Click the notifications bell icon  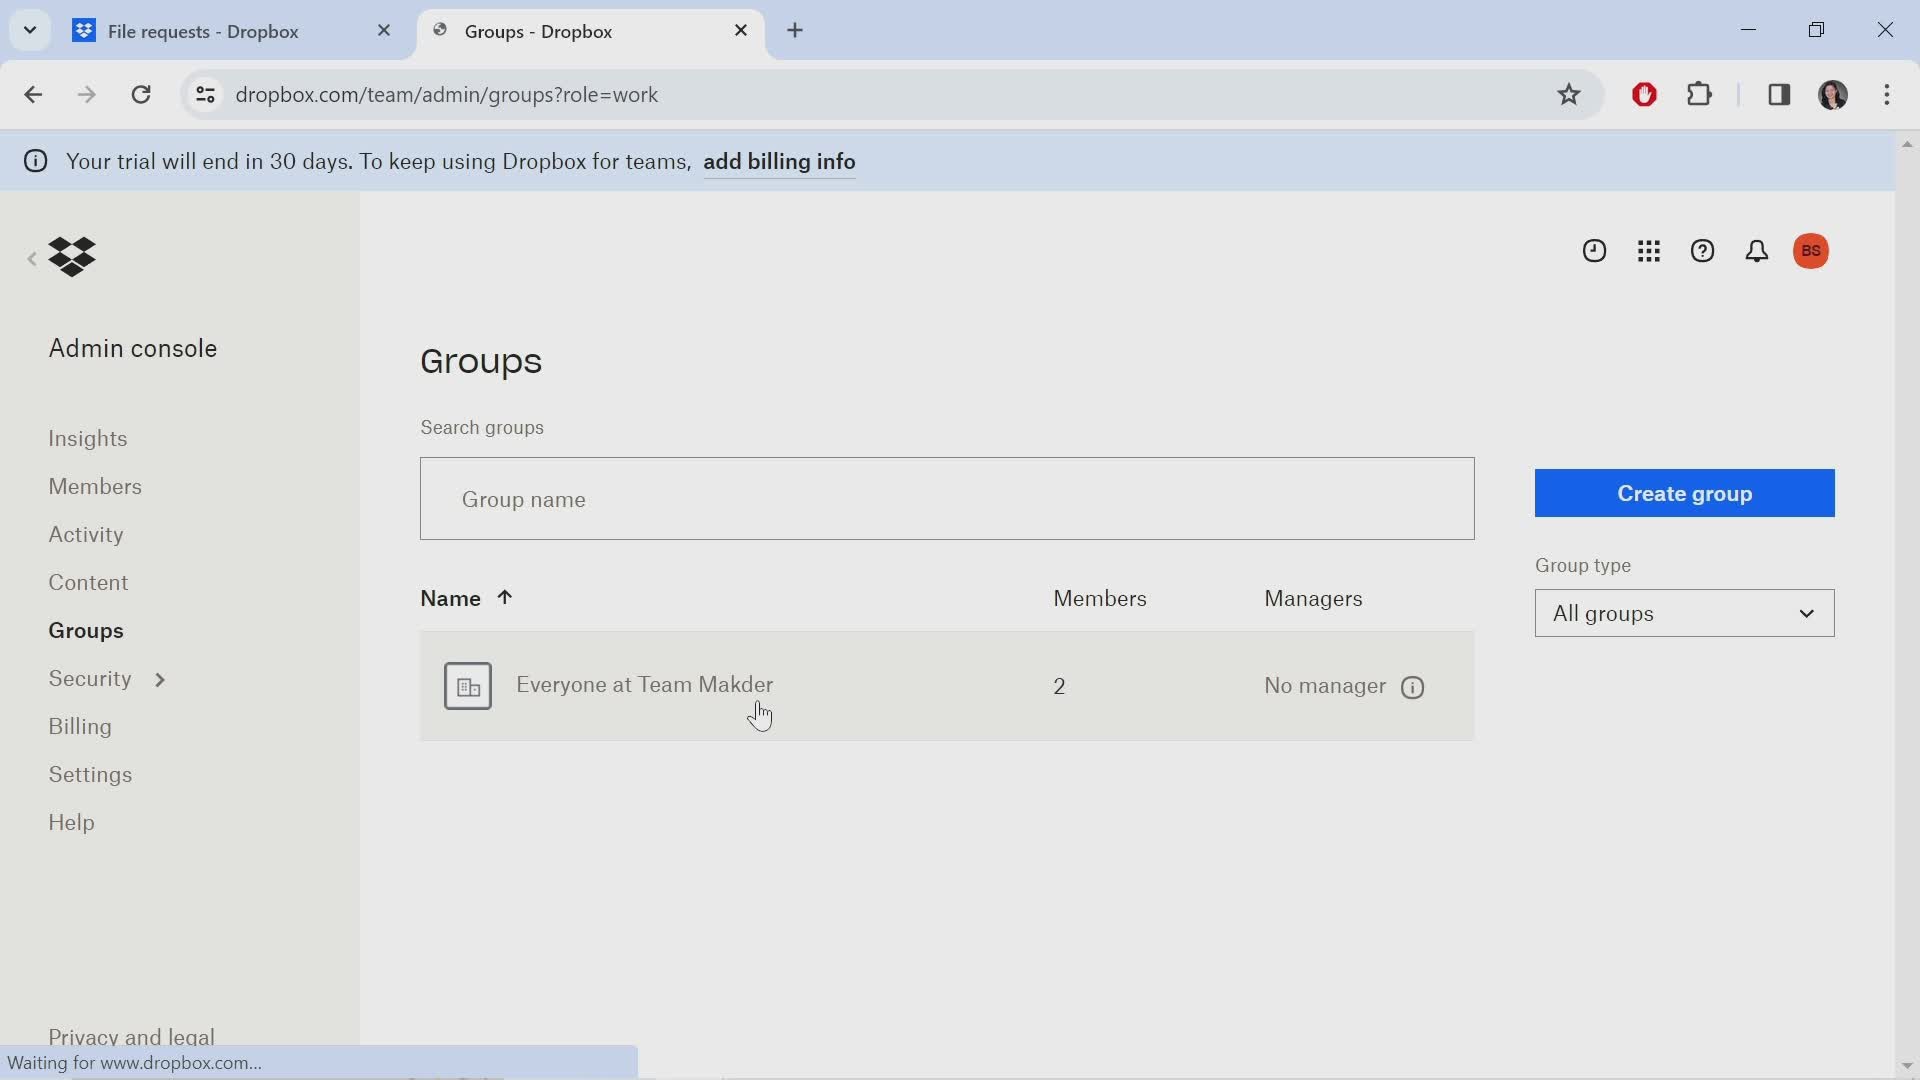coord(1756,251)
